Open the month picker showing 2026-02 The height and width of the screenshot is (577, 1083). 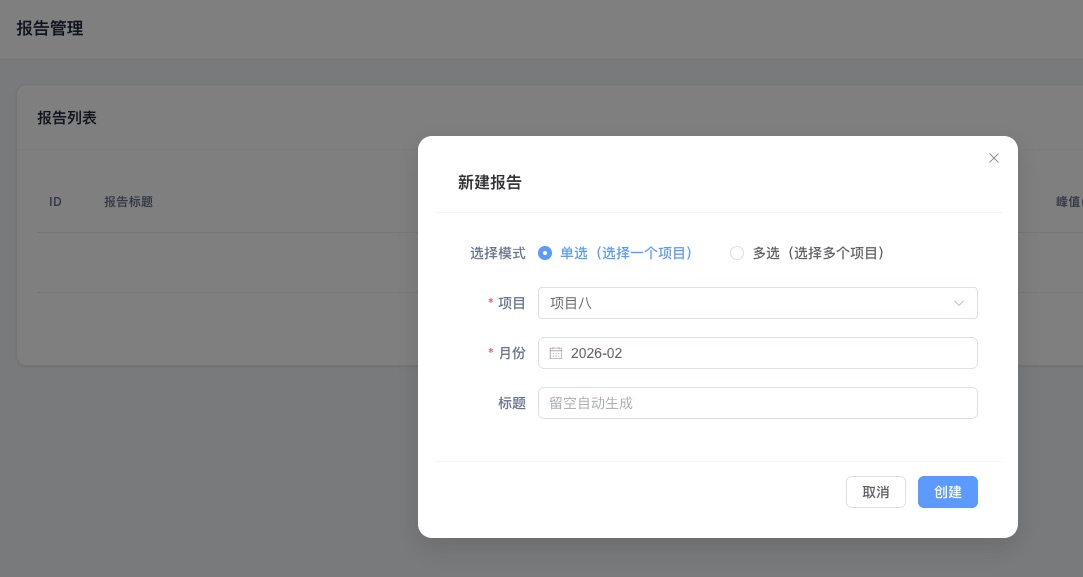point(758,353)
